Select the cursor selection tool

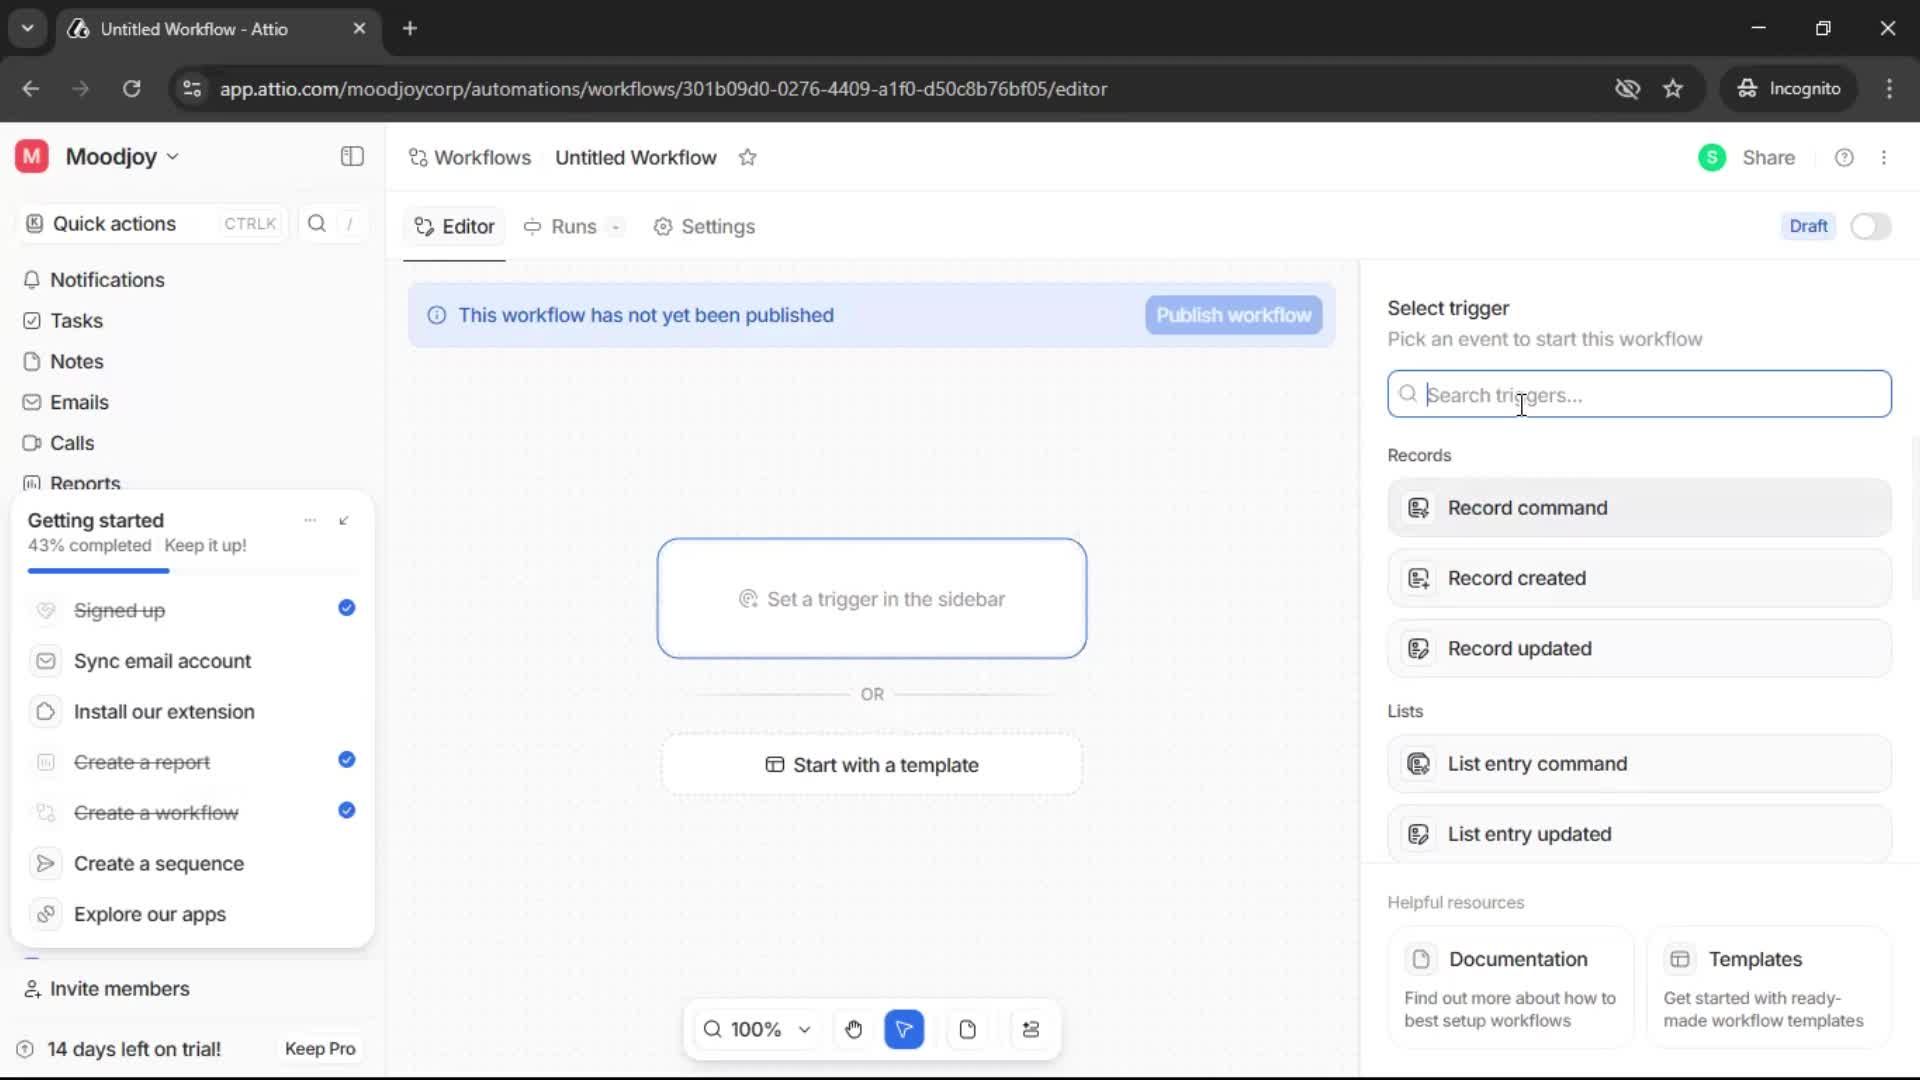(x=904, y=1029)
